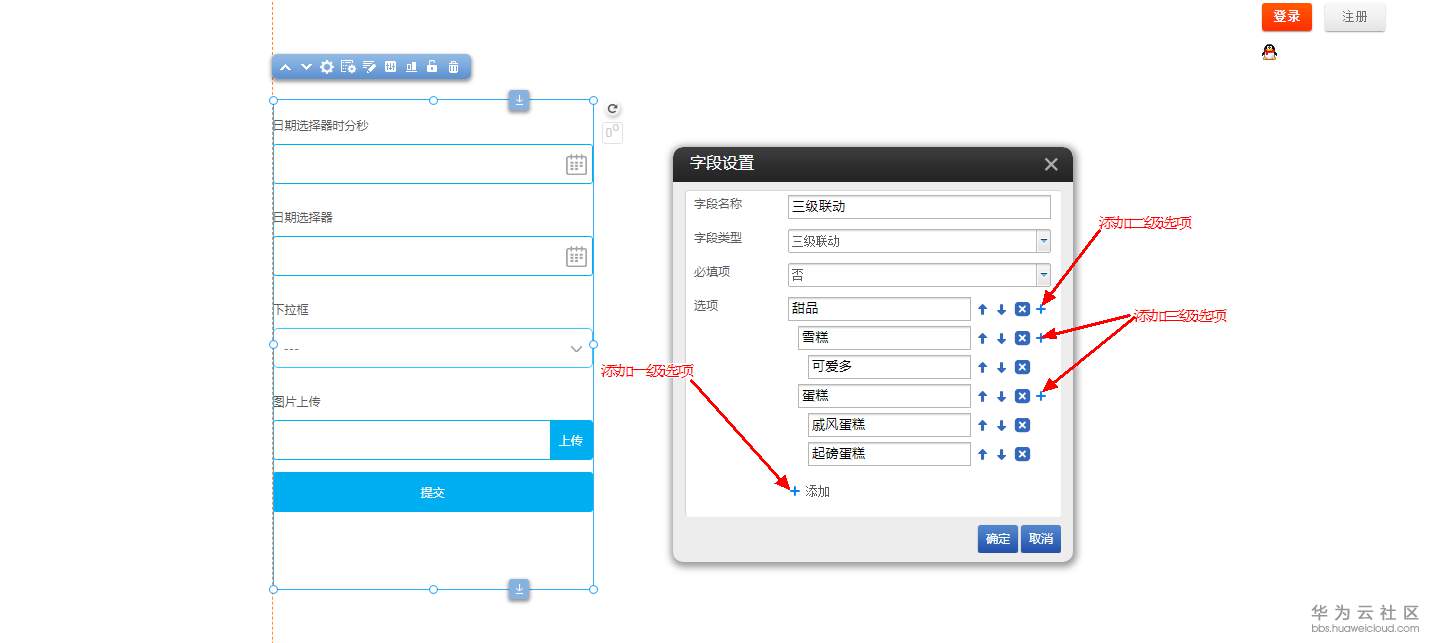Click the 注册 register button
Screen dimensions: 1433x643
tap(1355, 17)
